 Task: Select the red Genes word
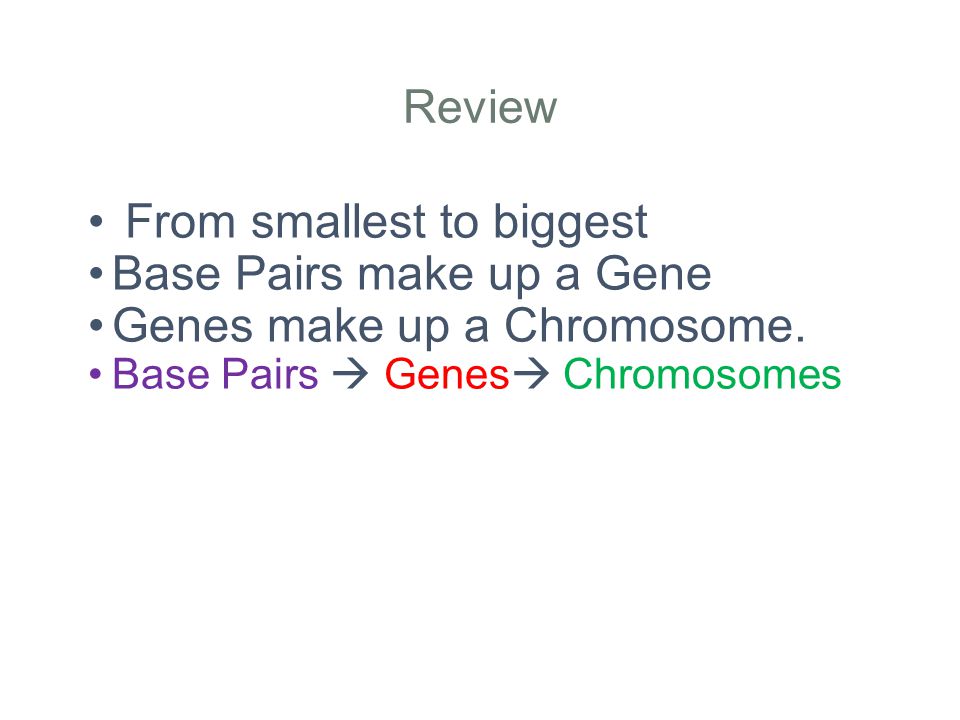(447, 374)
